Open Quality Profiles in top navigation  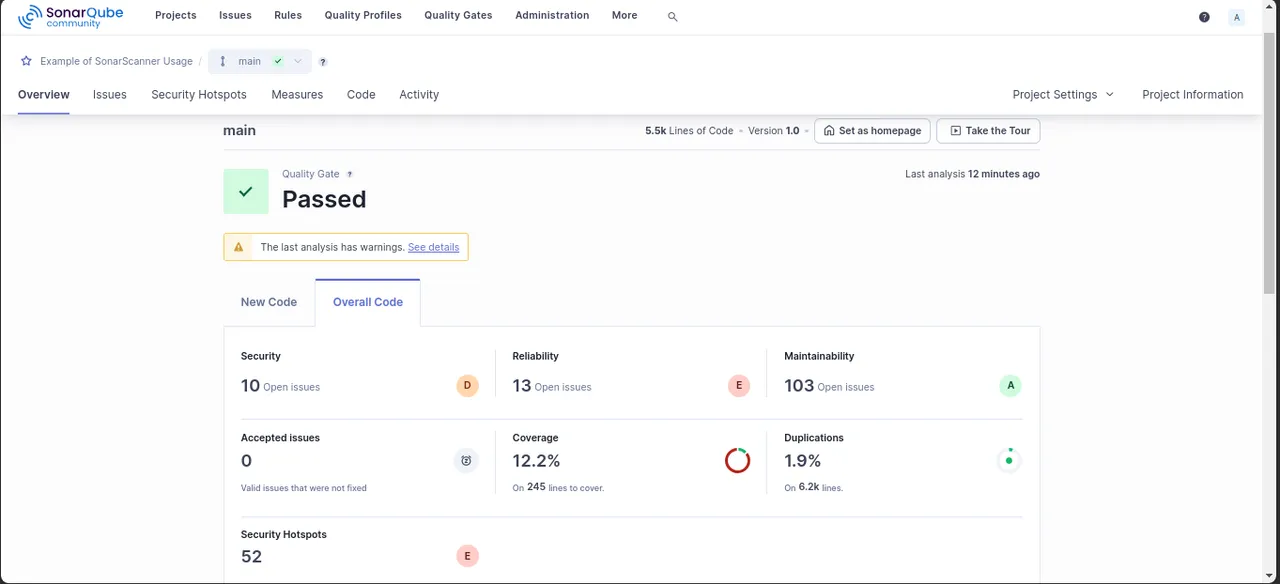point(363,15)
